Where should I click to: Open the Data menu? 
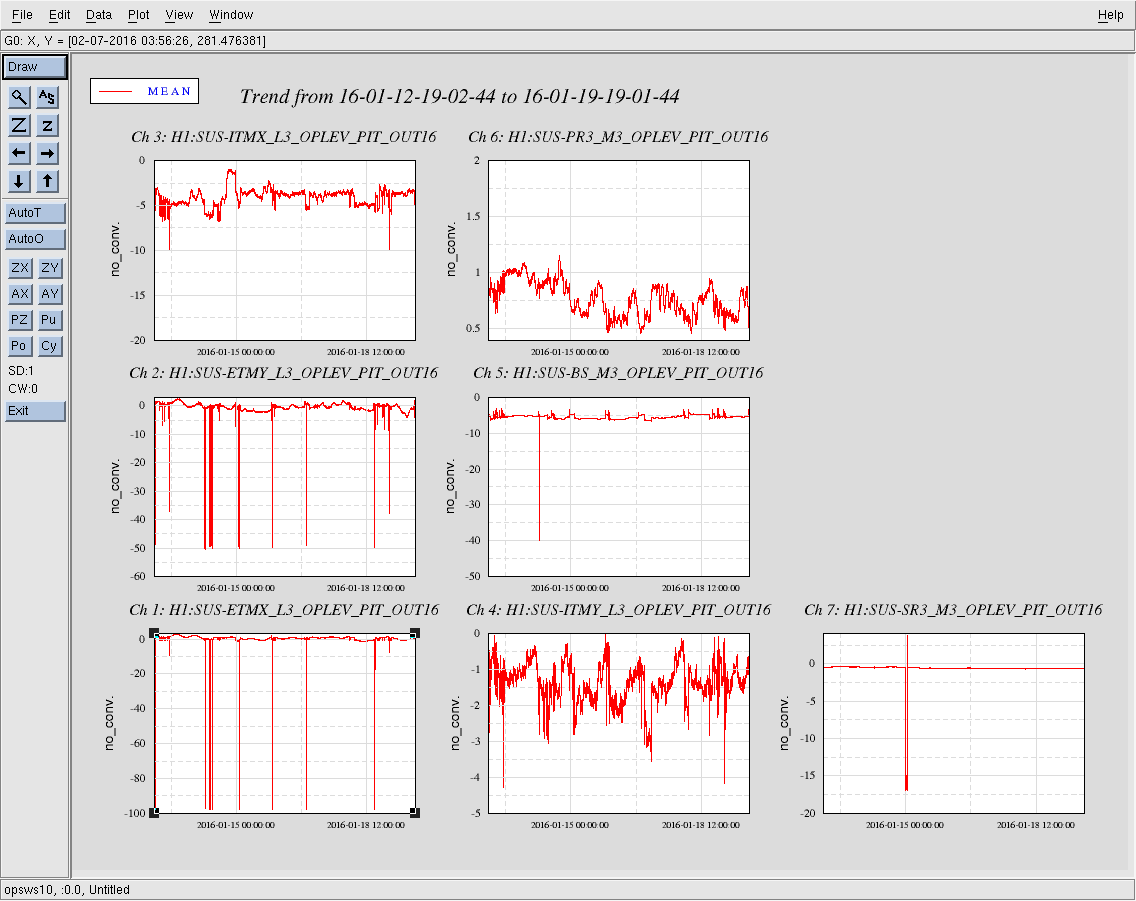[x=99, y=15]
